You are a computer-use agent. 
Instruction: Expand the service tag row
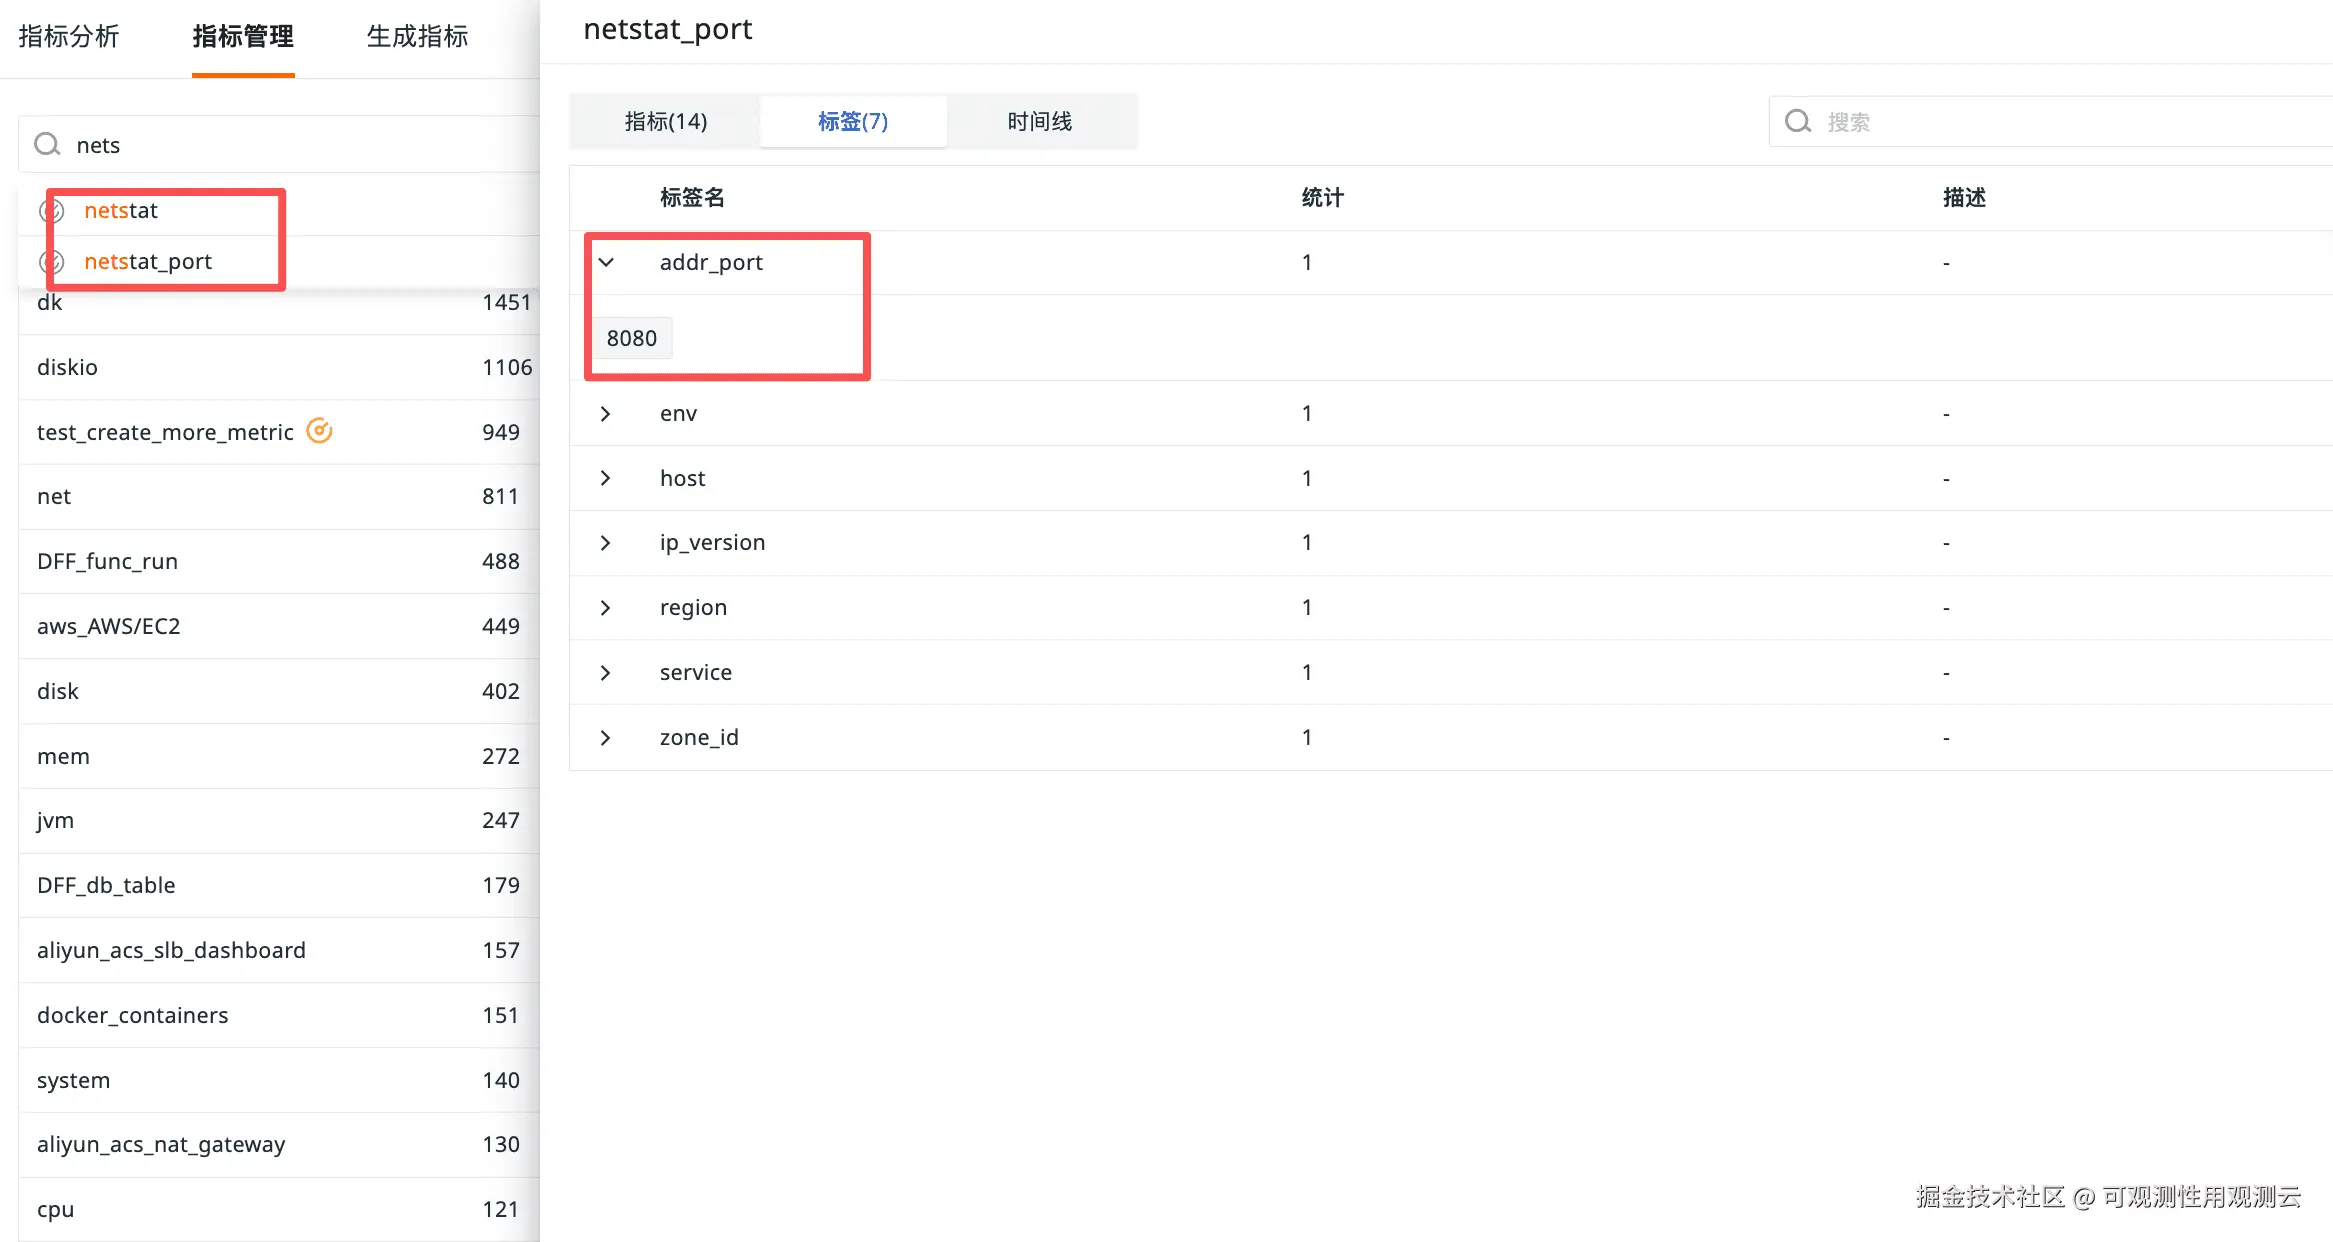(606, 673)
